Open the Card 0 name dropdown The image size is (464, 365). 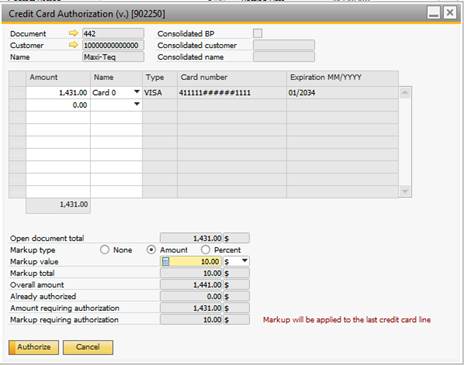coord(137,91)
